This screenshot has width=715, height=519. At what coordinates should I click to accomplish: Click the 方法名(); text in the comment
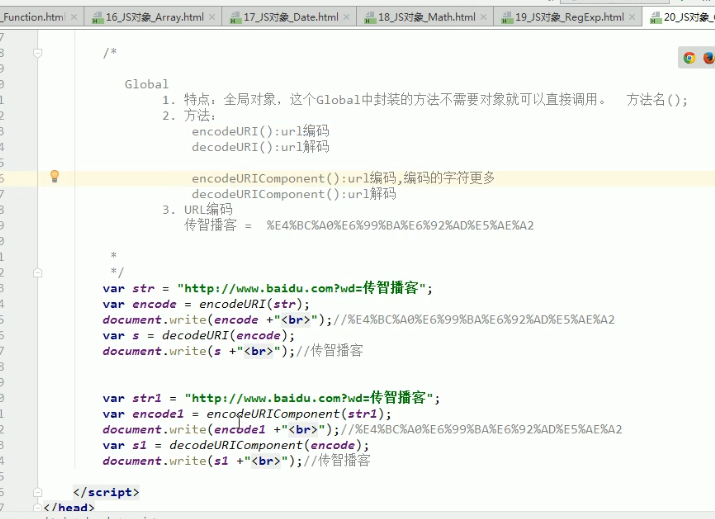pyautogui.click(x=657, y=99)
